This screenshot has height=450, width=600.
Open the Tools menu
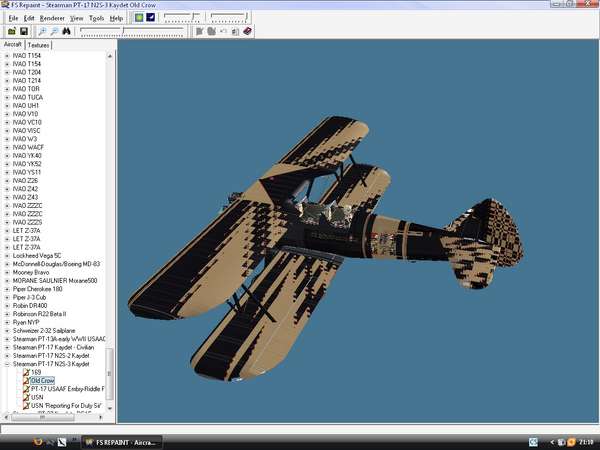tap(96, 18)
